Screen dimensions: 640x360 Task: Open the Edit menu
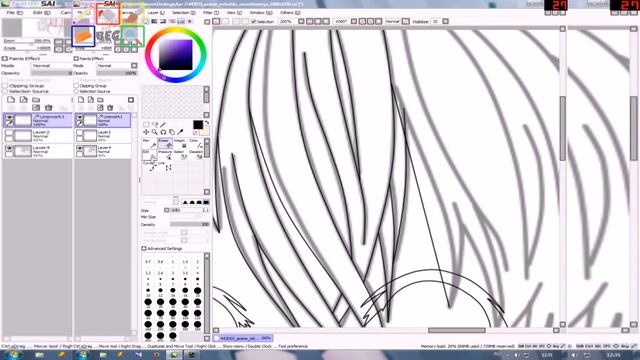pos(41,13)
